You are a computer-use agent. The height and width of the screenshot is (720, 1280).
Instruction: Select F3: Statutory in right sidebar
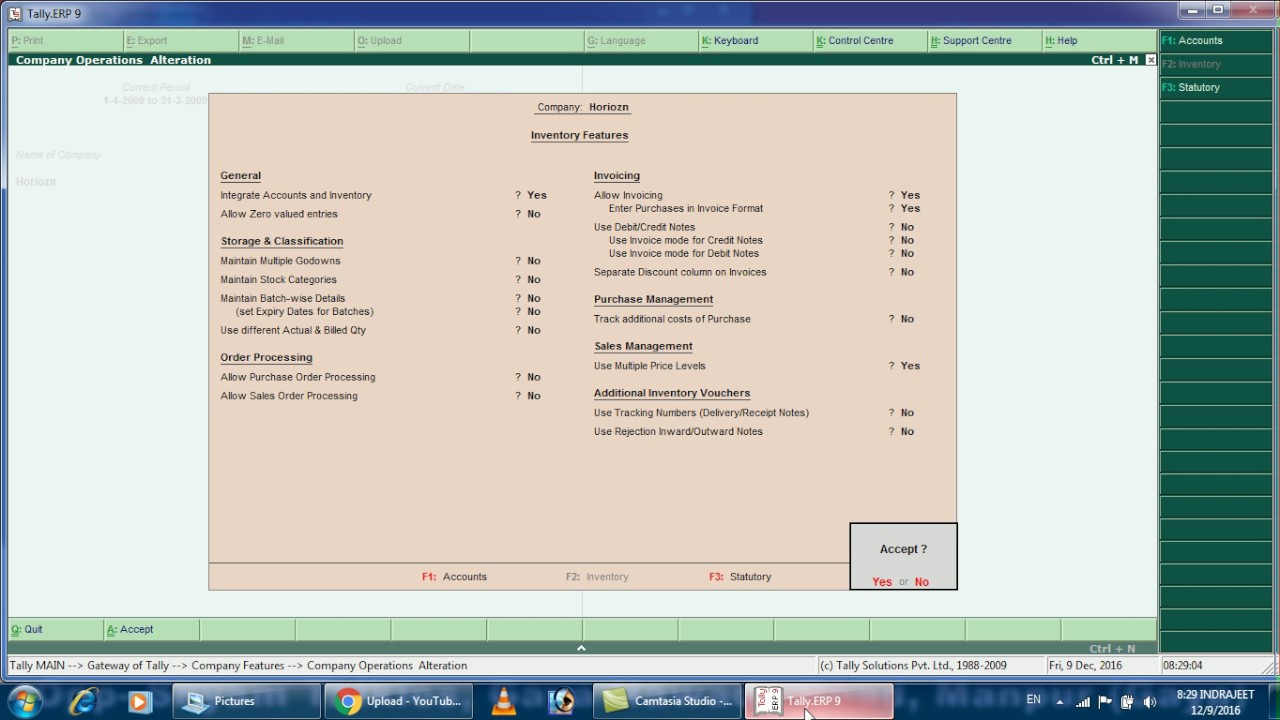(1216, 87)
